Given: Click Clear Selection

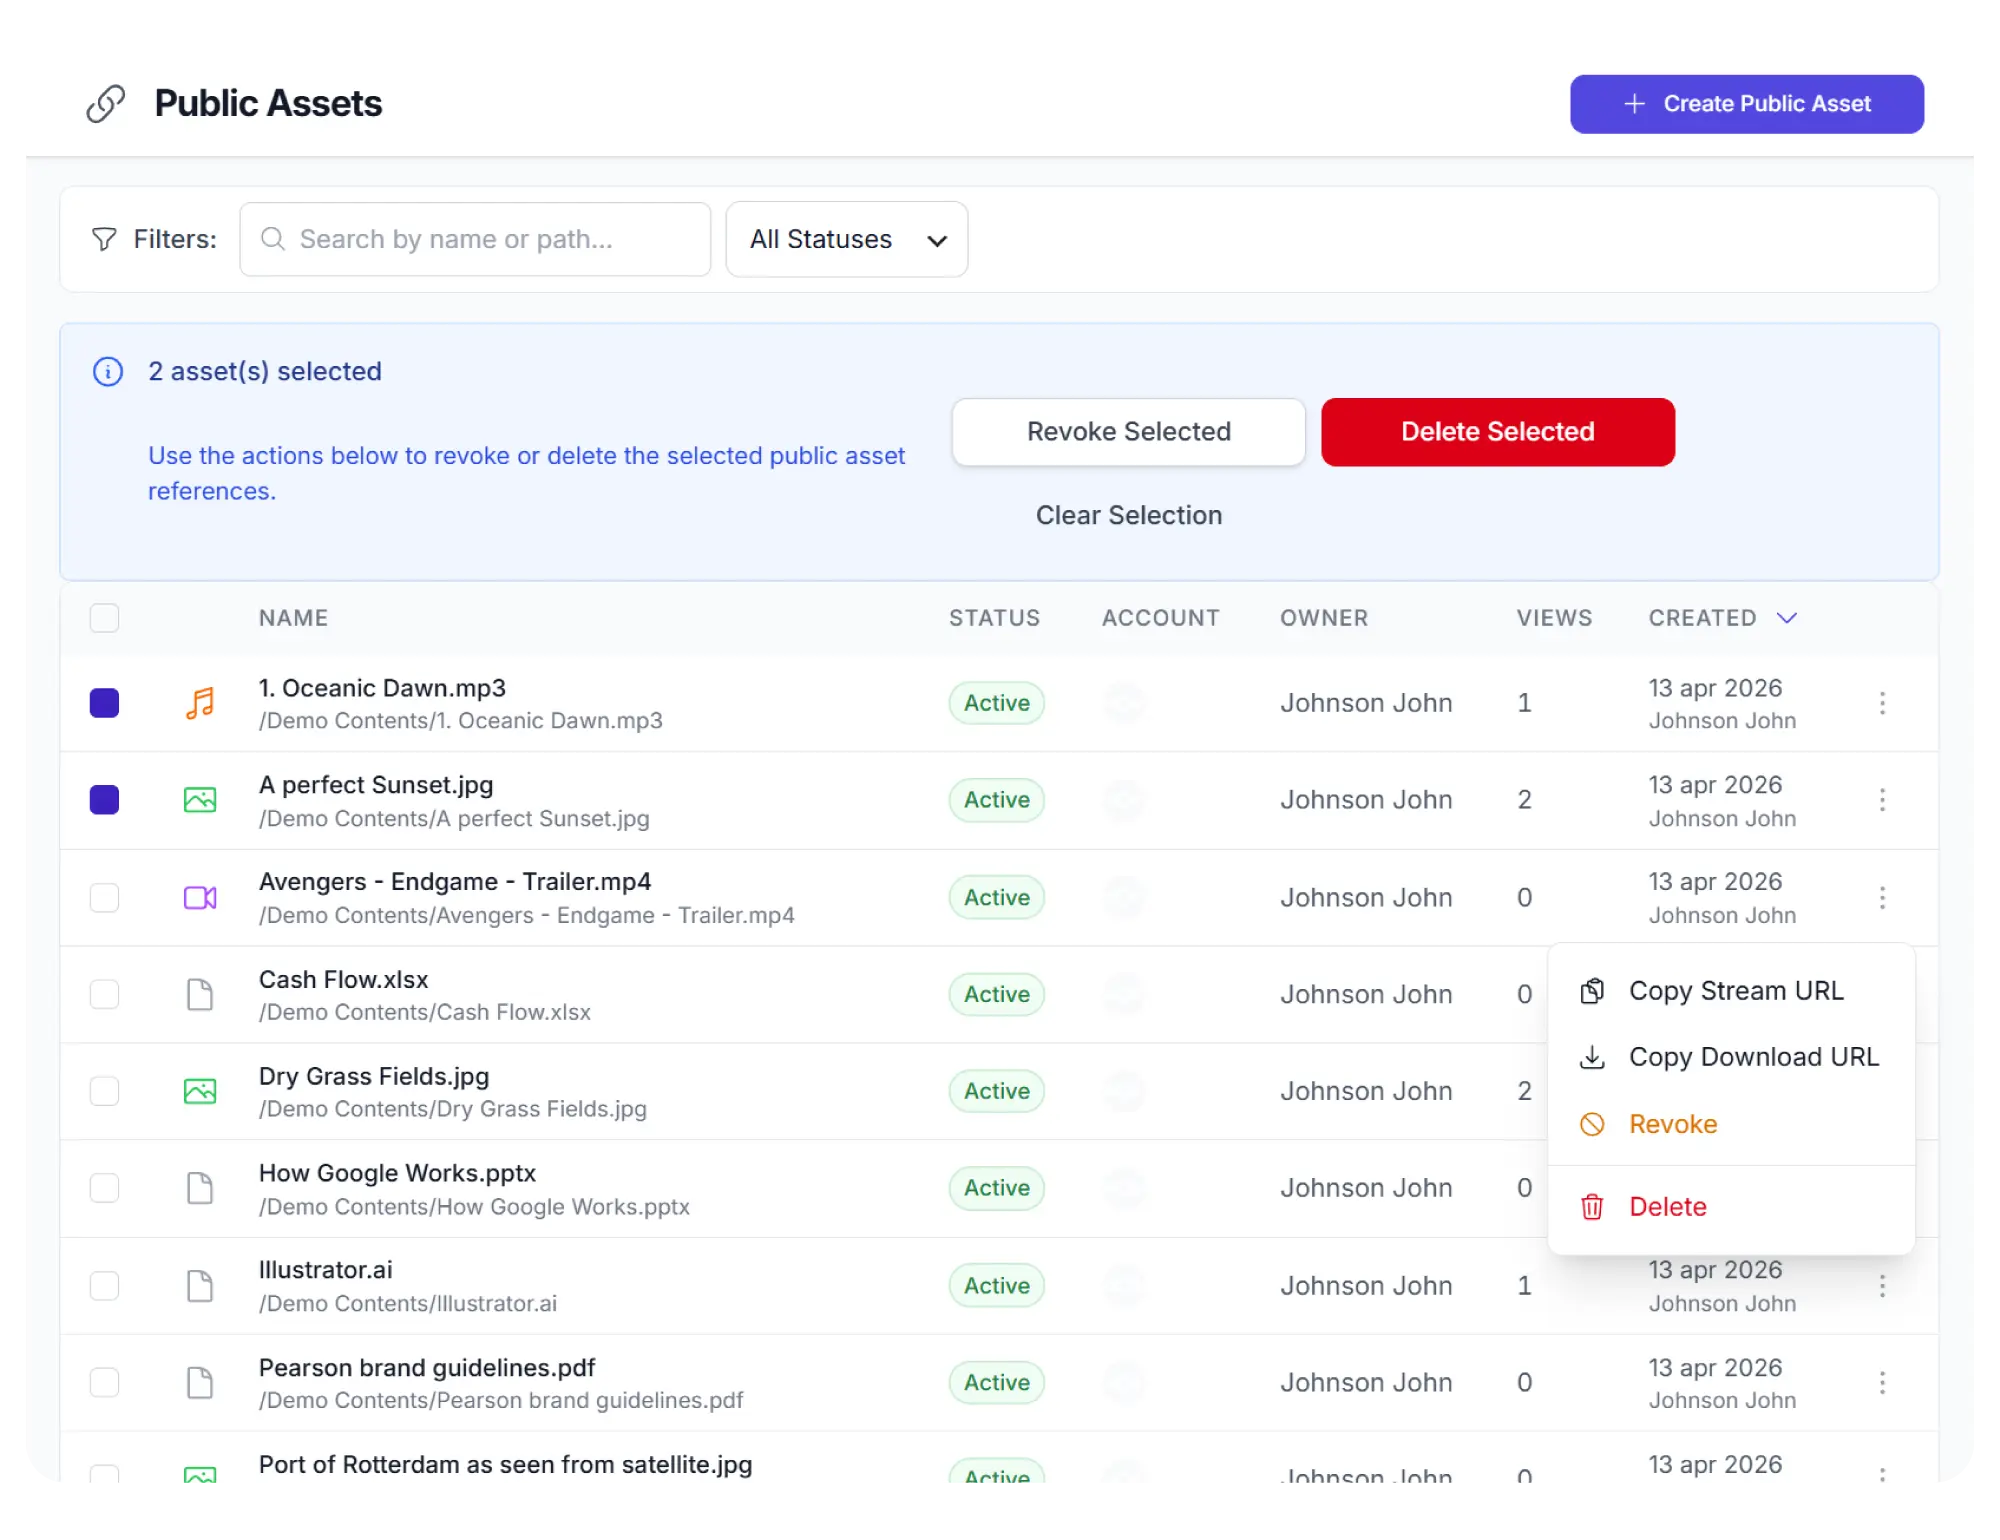Looking at the screenshot, I should point(1128,515).
